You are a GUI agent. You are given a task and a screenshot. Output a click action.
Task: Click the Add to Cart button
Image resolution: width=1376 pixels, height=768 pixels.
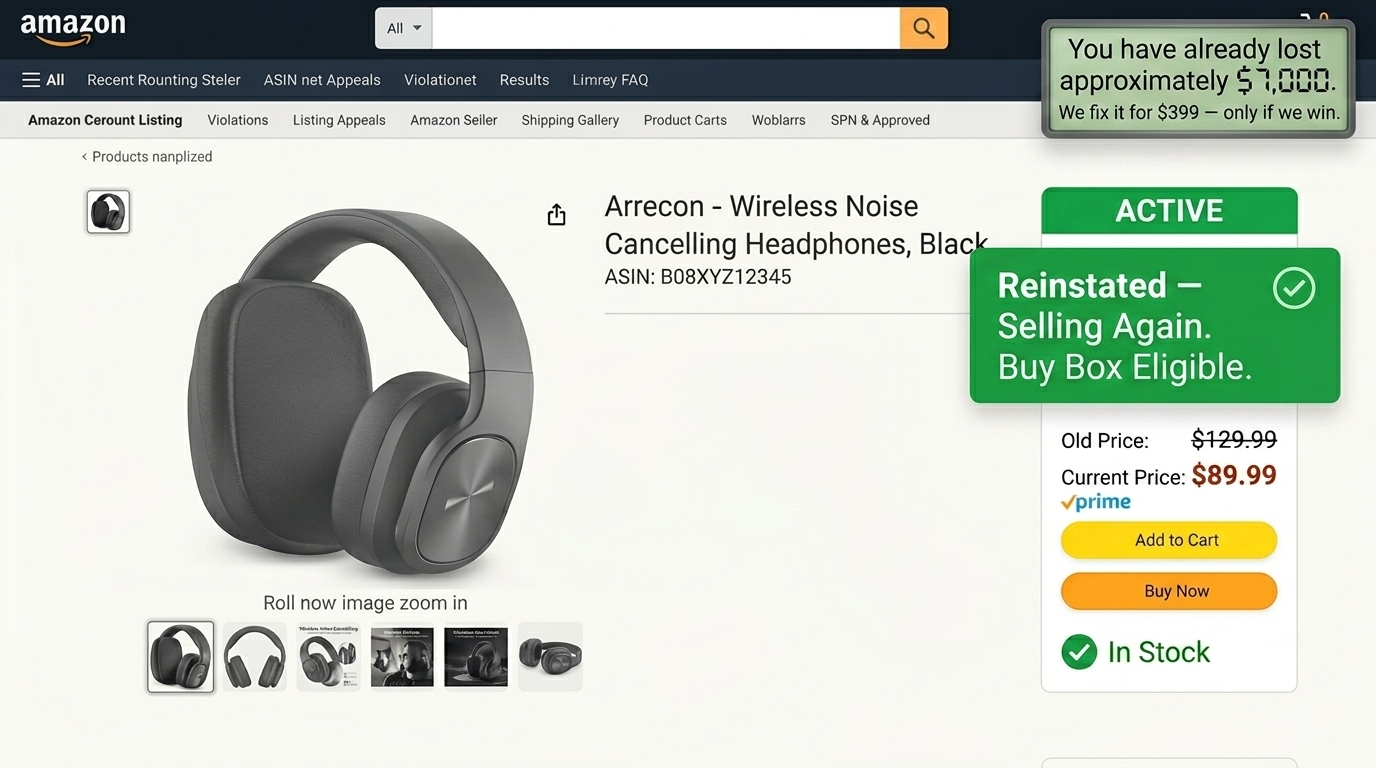(x=1168, y=540)
